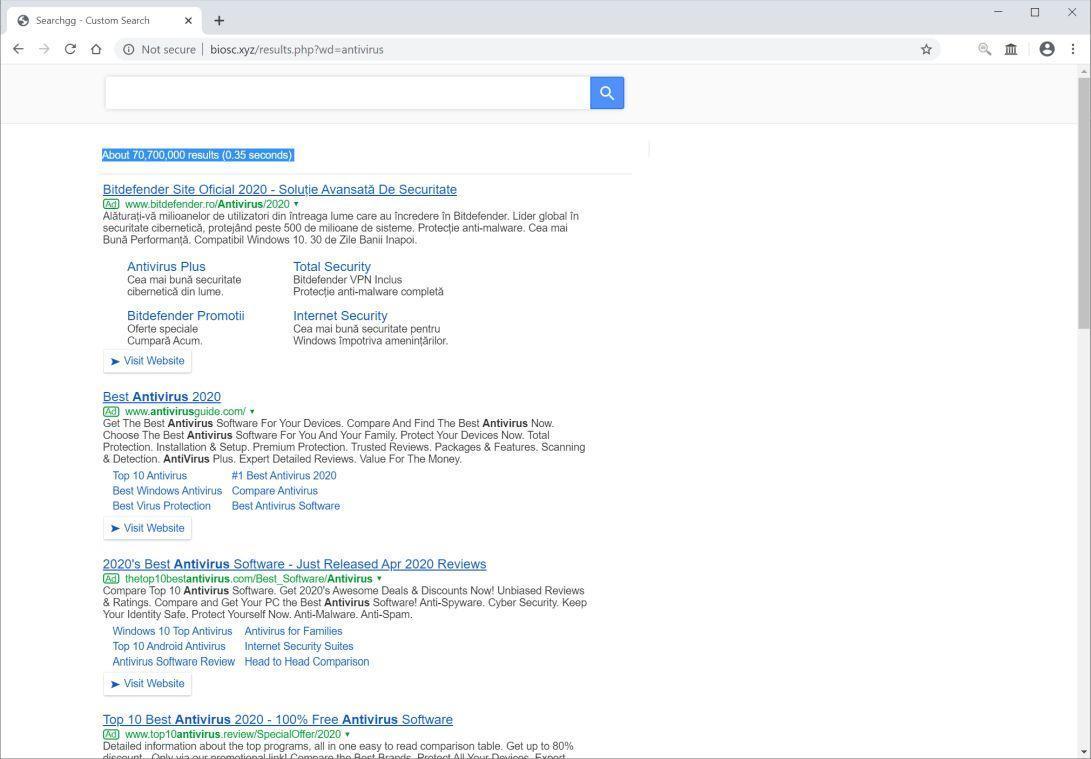Image resolution: width=1091 pixels, height=759 pixels.
Task: Click the magnifier extension icon in the toolbar
Action: (x=984, y=48)
